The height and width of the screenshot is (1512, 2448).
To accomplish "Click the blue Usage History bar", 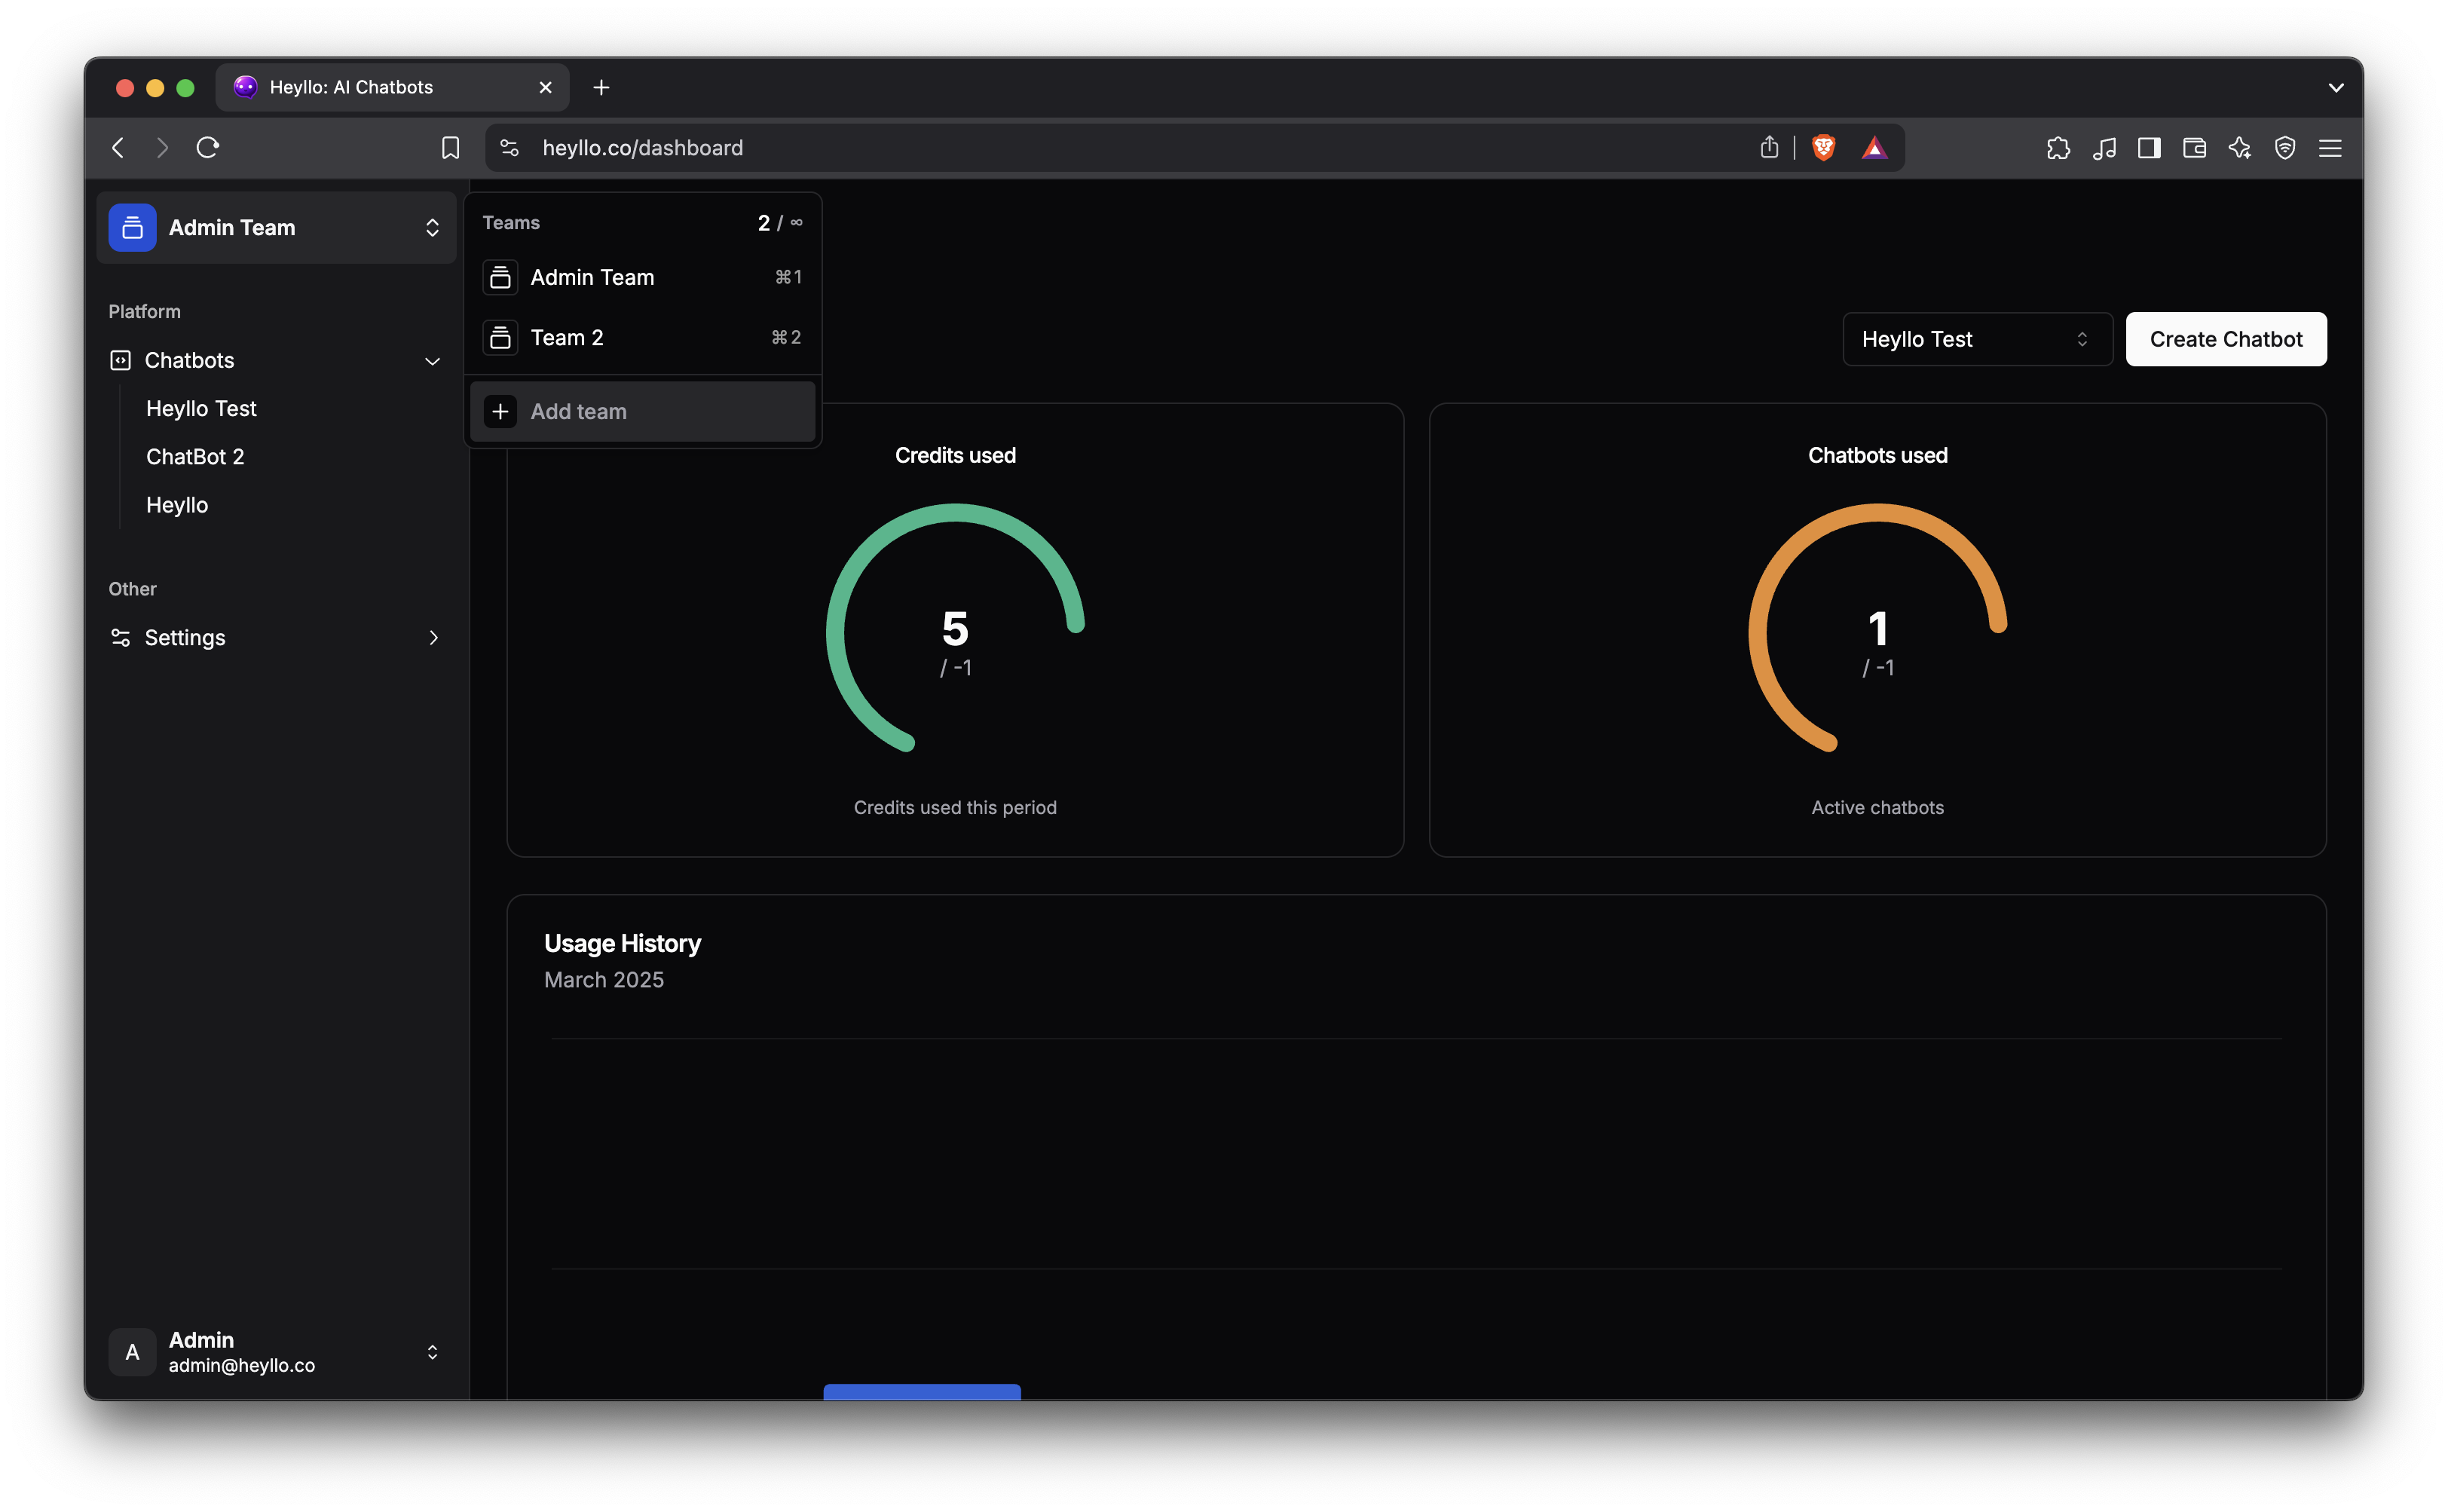I will 922,1392.
